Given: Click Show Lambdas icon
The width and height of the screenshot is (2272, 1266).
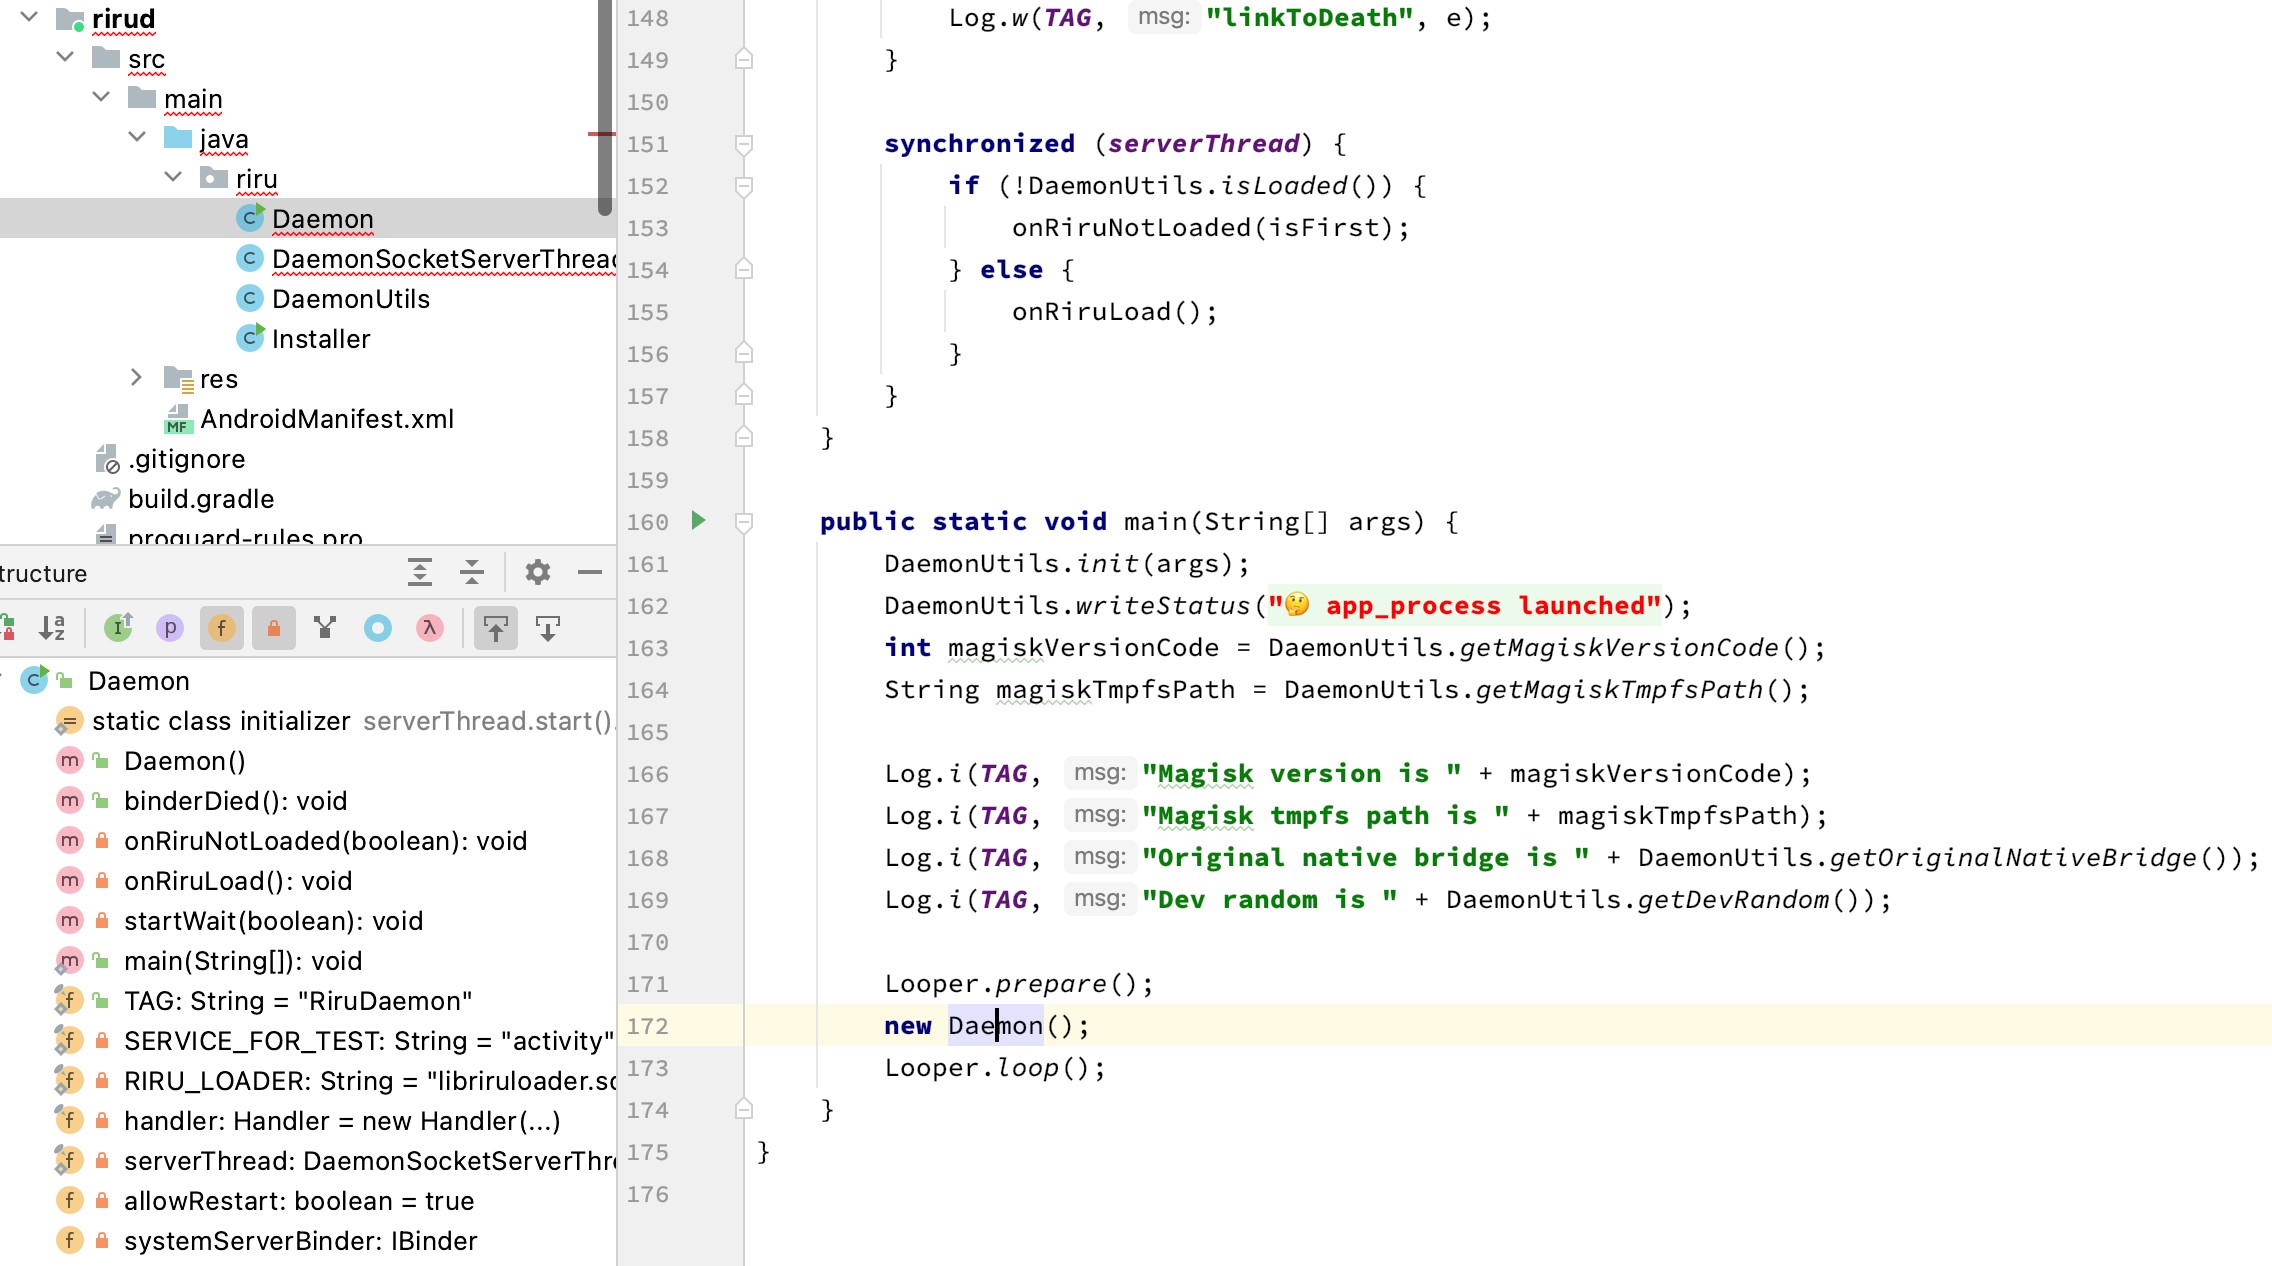Looking at the screenshot, I should coord(429,628).
